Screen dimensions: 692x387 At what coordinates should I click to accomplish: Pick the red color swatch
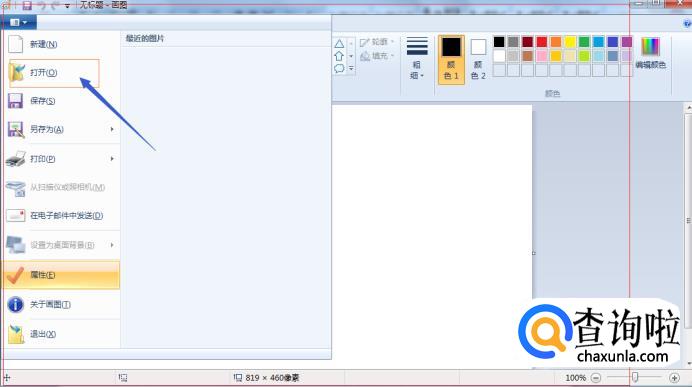tap(542, 42)
